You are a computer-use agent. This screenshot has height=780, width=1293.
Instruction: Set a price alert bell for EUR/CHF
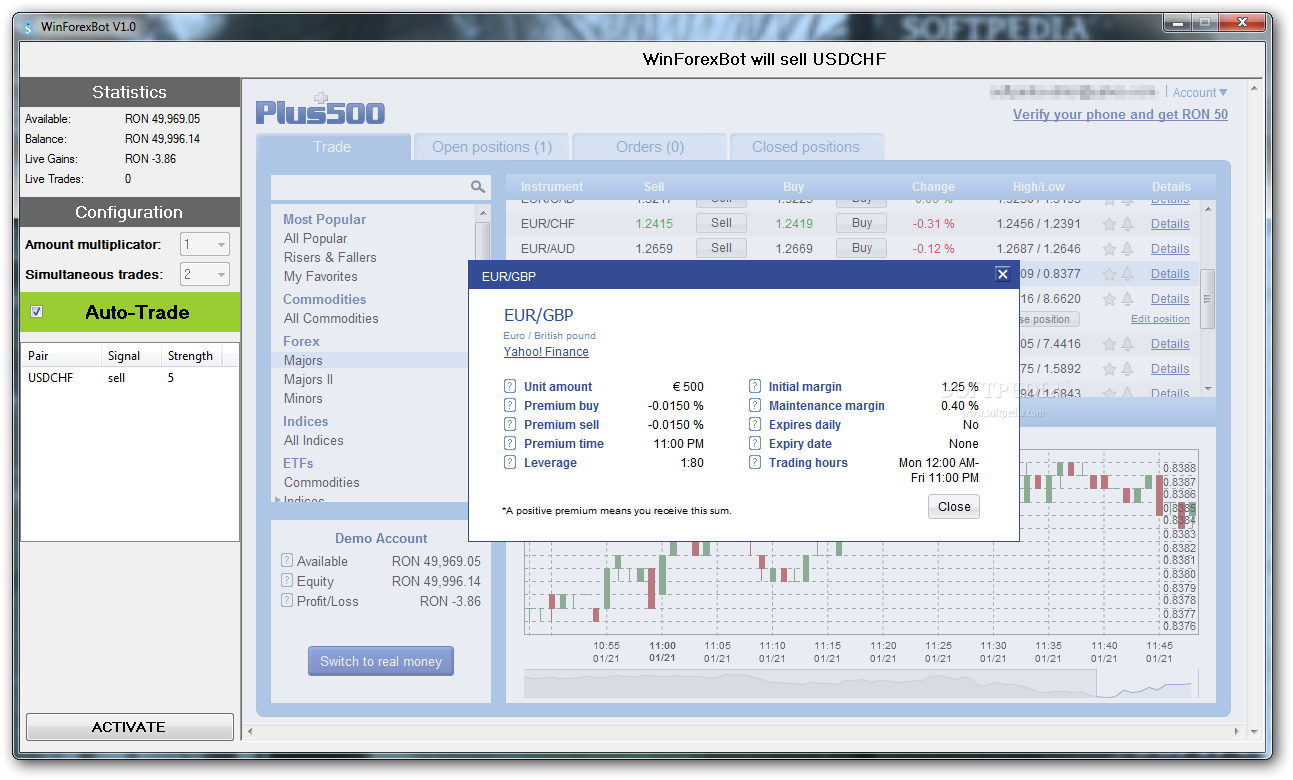tap(1127, 224)
